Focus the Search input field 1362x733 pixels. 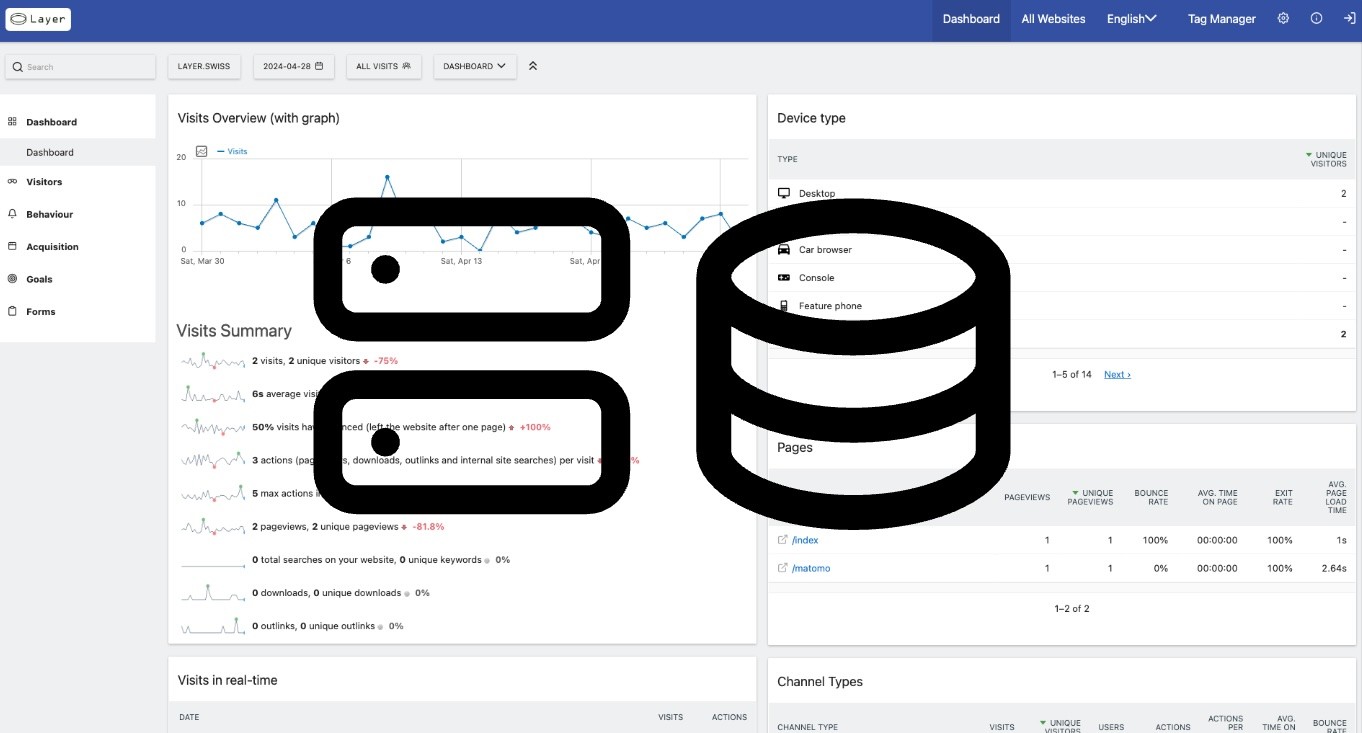tap(80, 66)
